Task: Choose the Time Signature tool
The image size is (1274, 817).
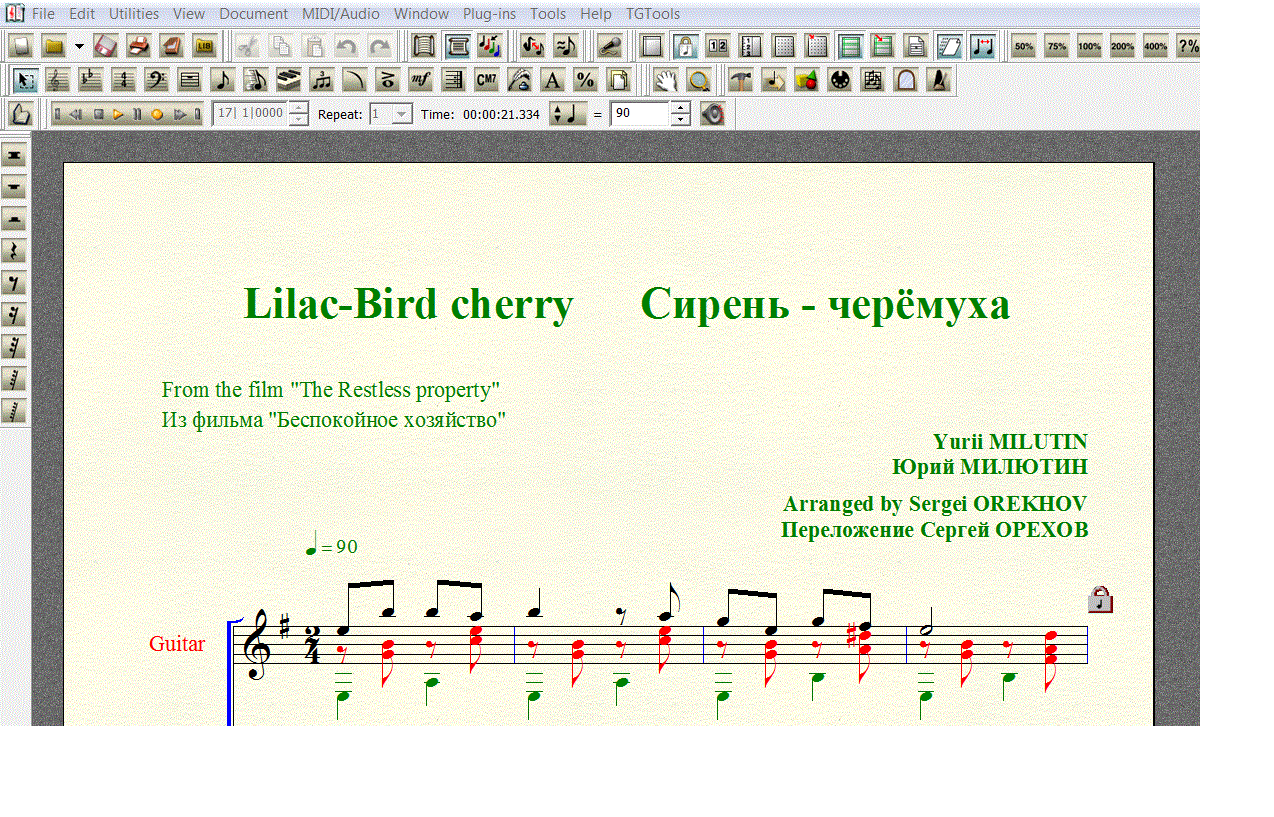Action: pos(124,80)
